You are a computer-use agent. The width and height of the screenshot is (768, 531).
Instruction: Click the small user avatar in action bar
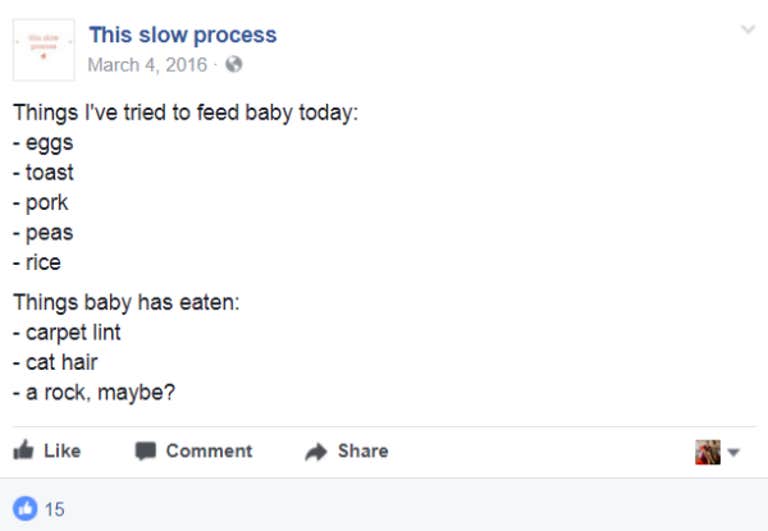click(707, 452)
